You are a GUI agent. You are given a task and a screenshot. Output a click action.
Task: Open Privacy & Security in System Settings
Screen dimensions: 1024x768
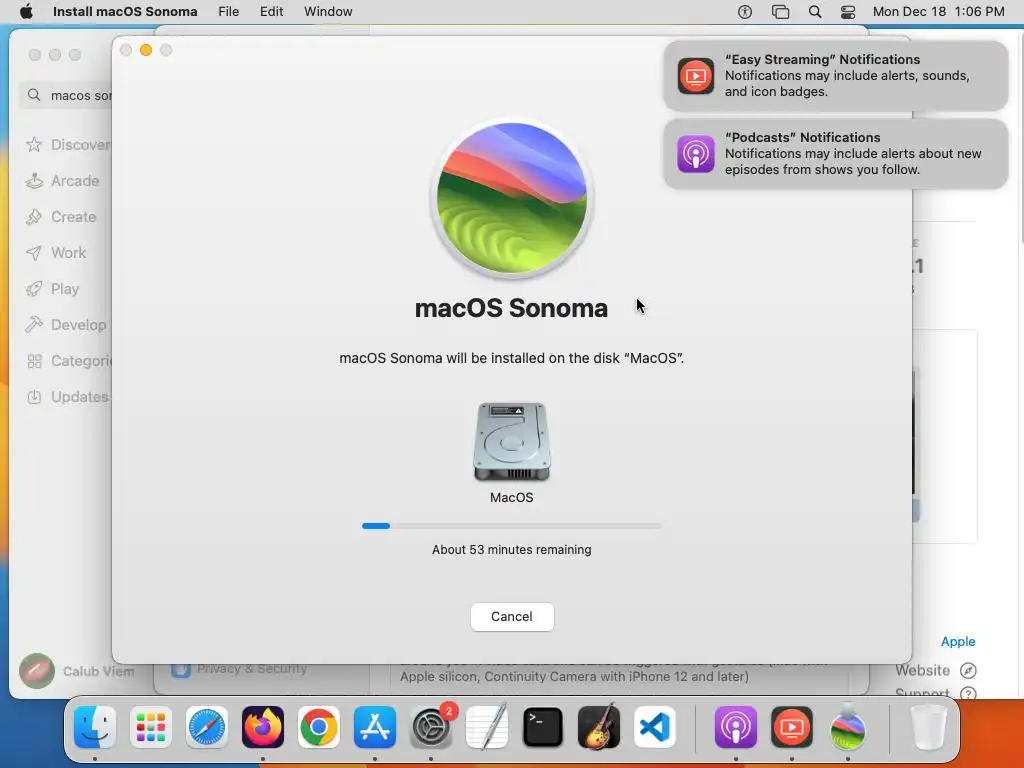[x=239, y=669]
